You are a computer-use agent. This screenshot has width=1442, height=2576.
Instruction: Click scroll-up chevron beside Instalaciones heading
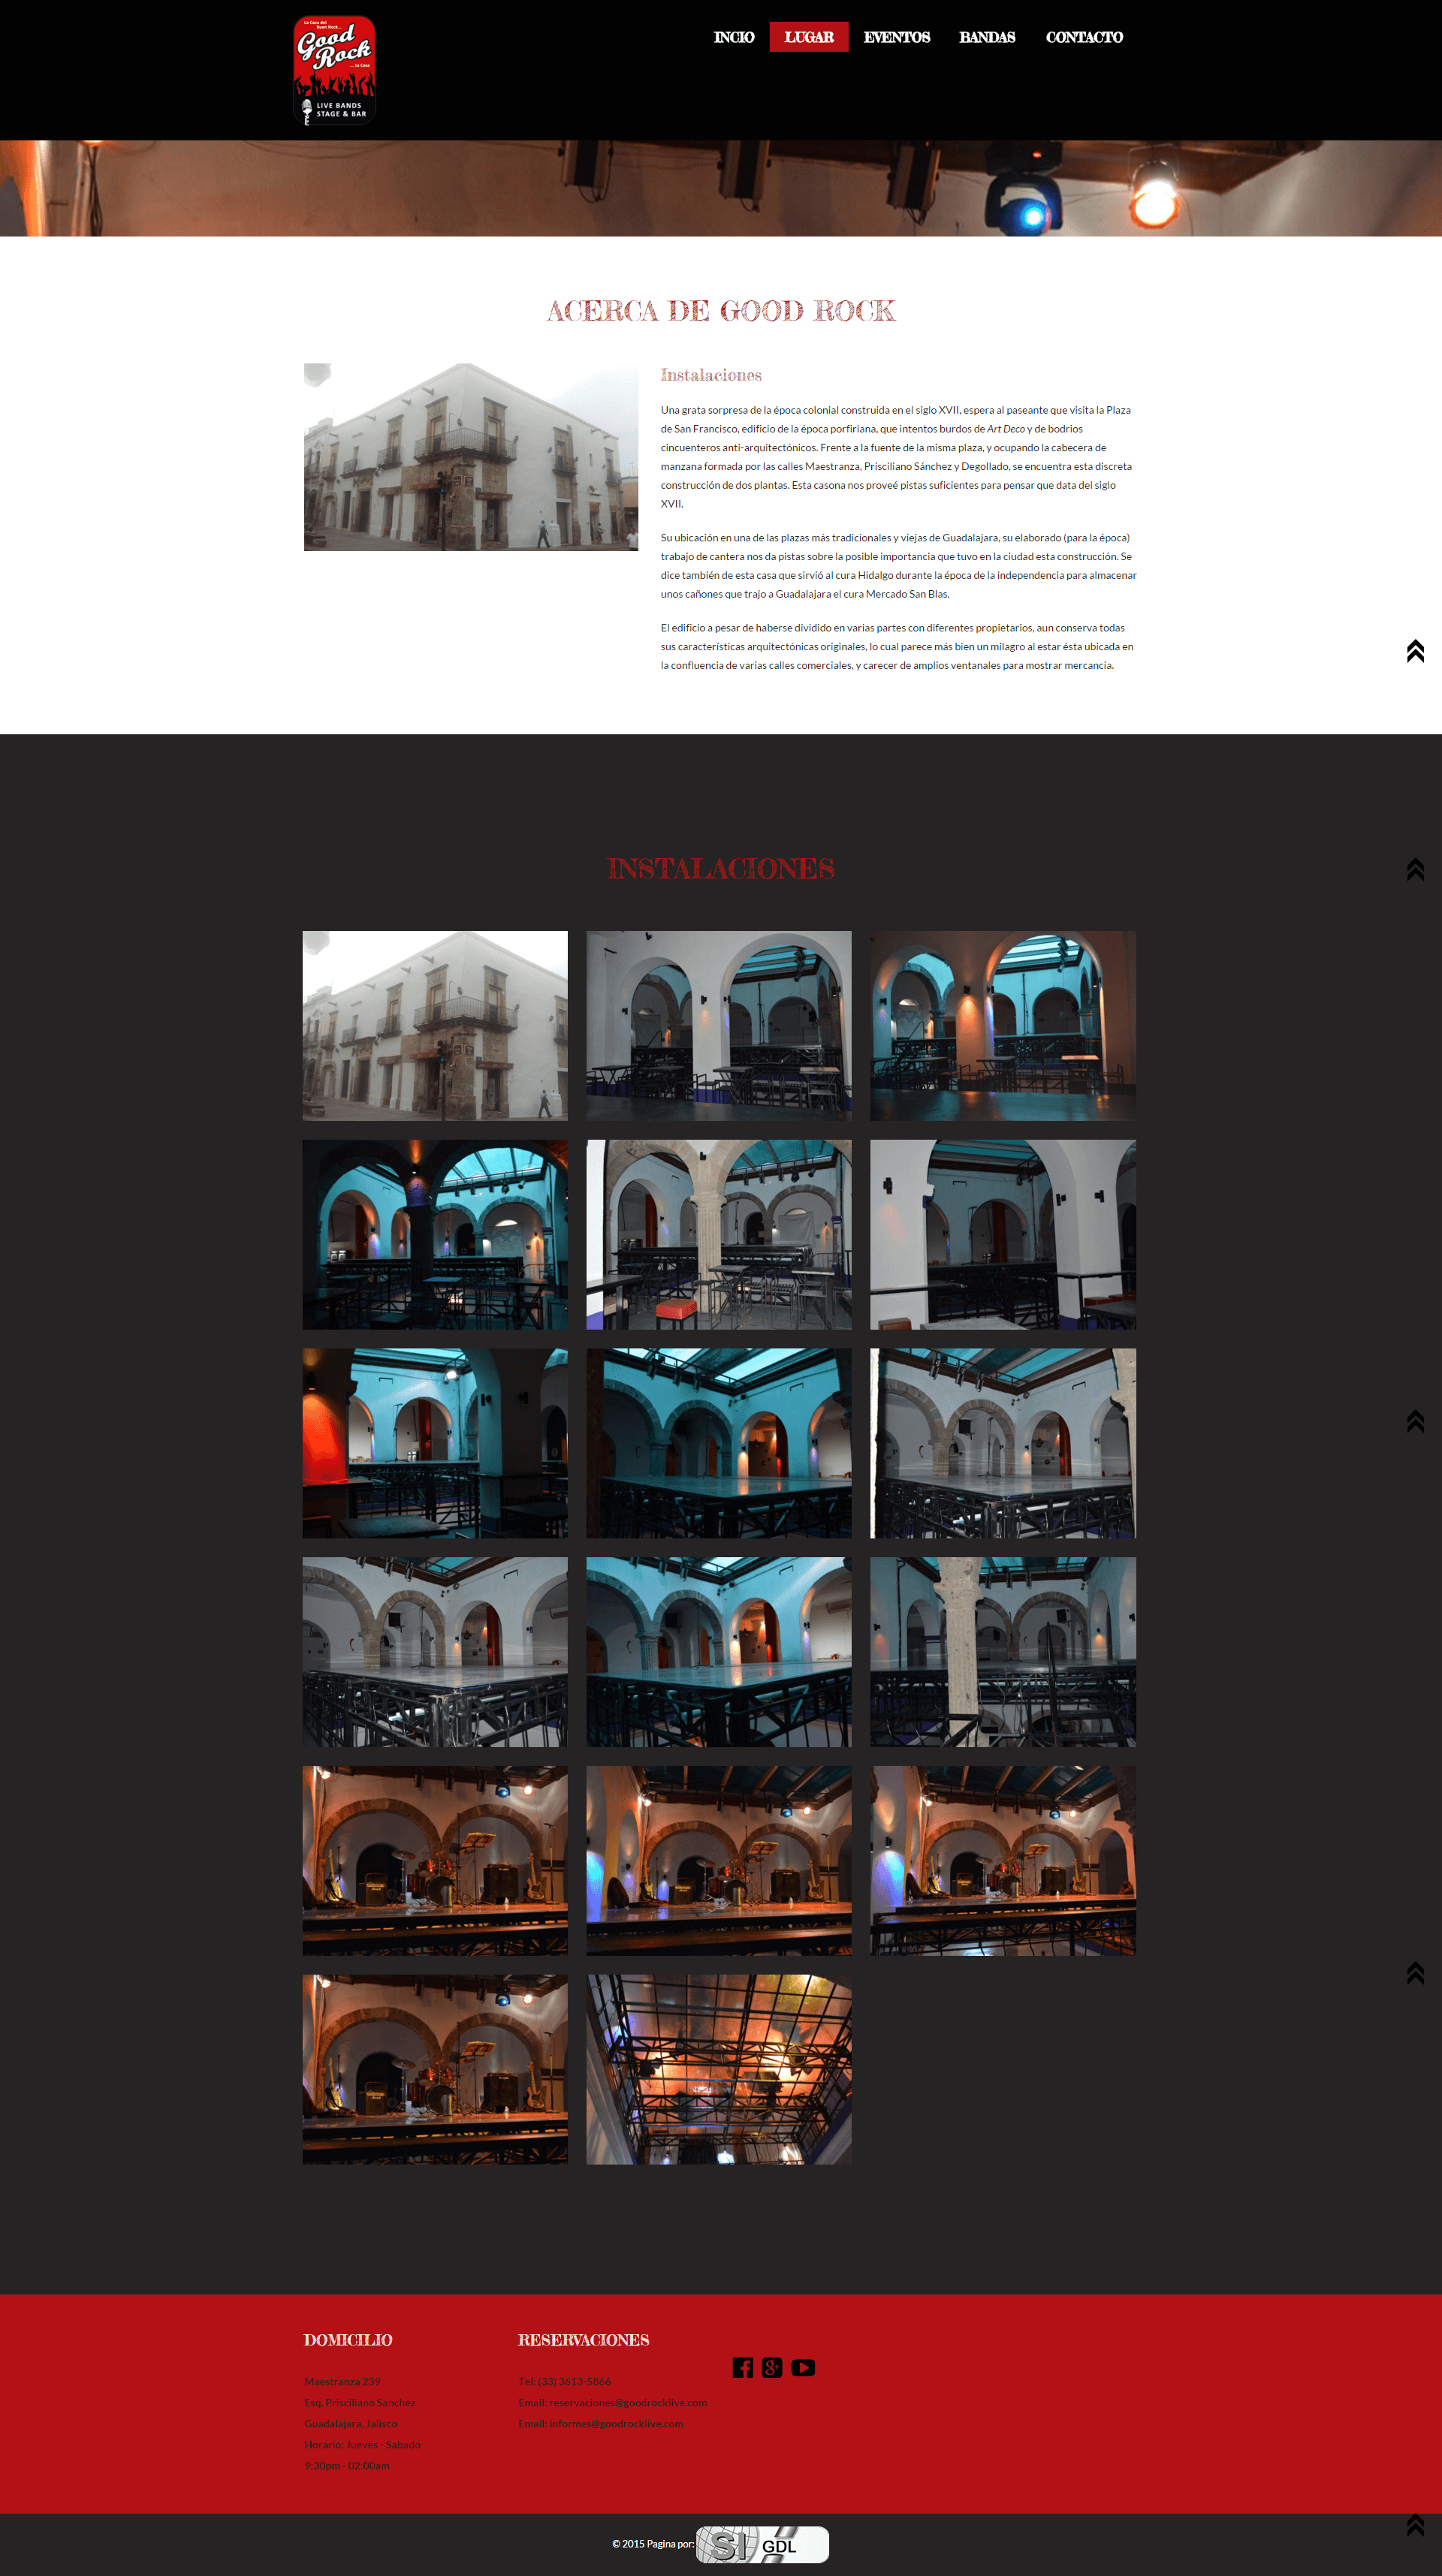pyautogui.click(x=1415, y=869)
